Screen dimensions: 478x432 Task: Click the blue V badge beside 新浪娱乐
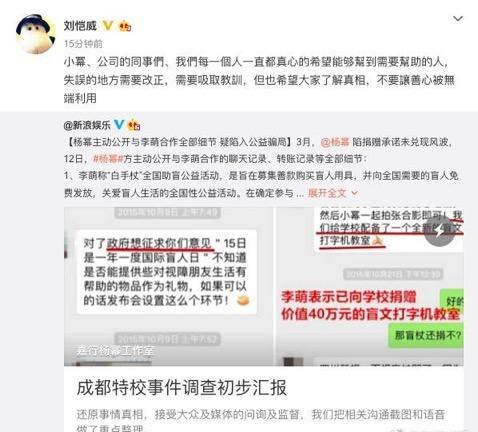click(x=119, y=125)
